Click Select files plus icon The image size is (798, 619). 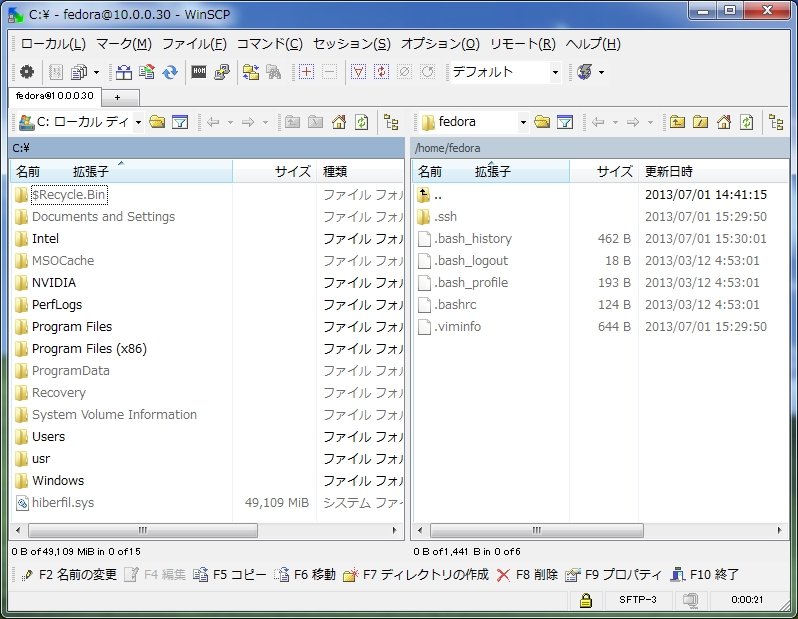[x=306, y=72]
